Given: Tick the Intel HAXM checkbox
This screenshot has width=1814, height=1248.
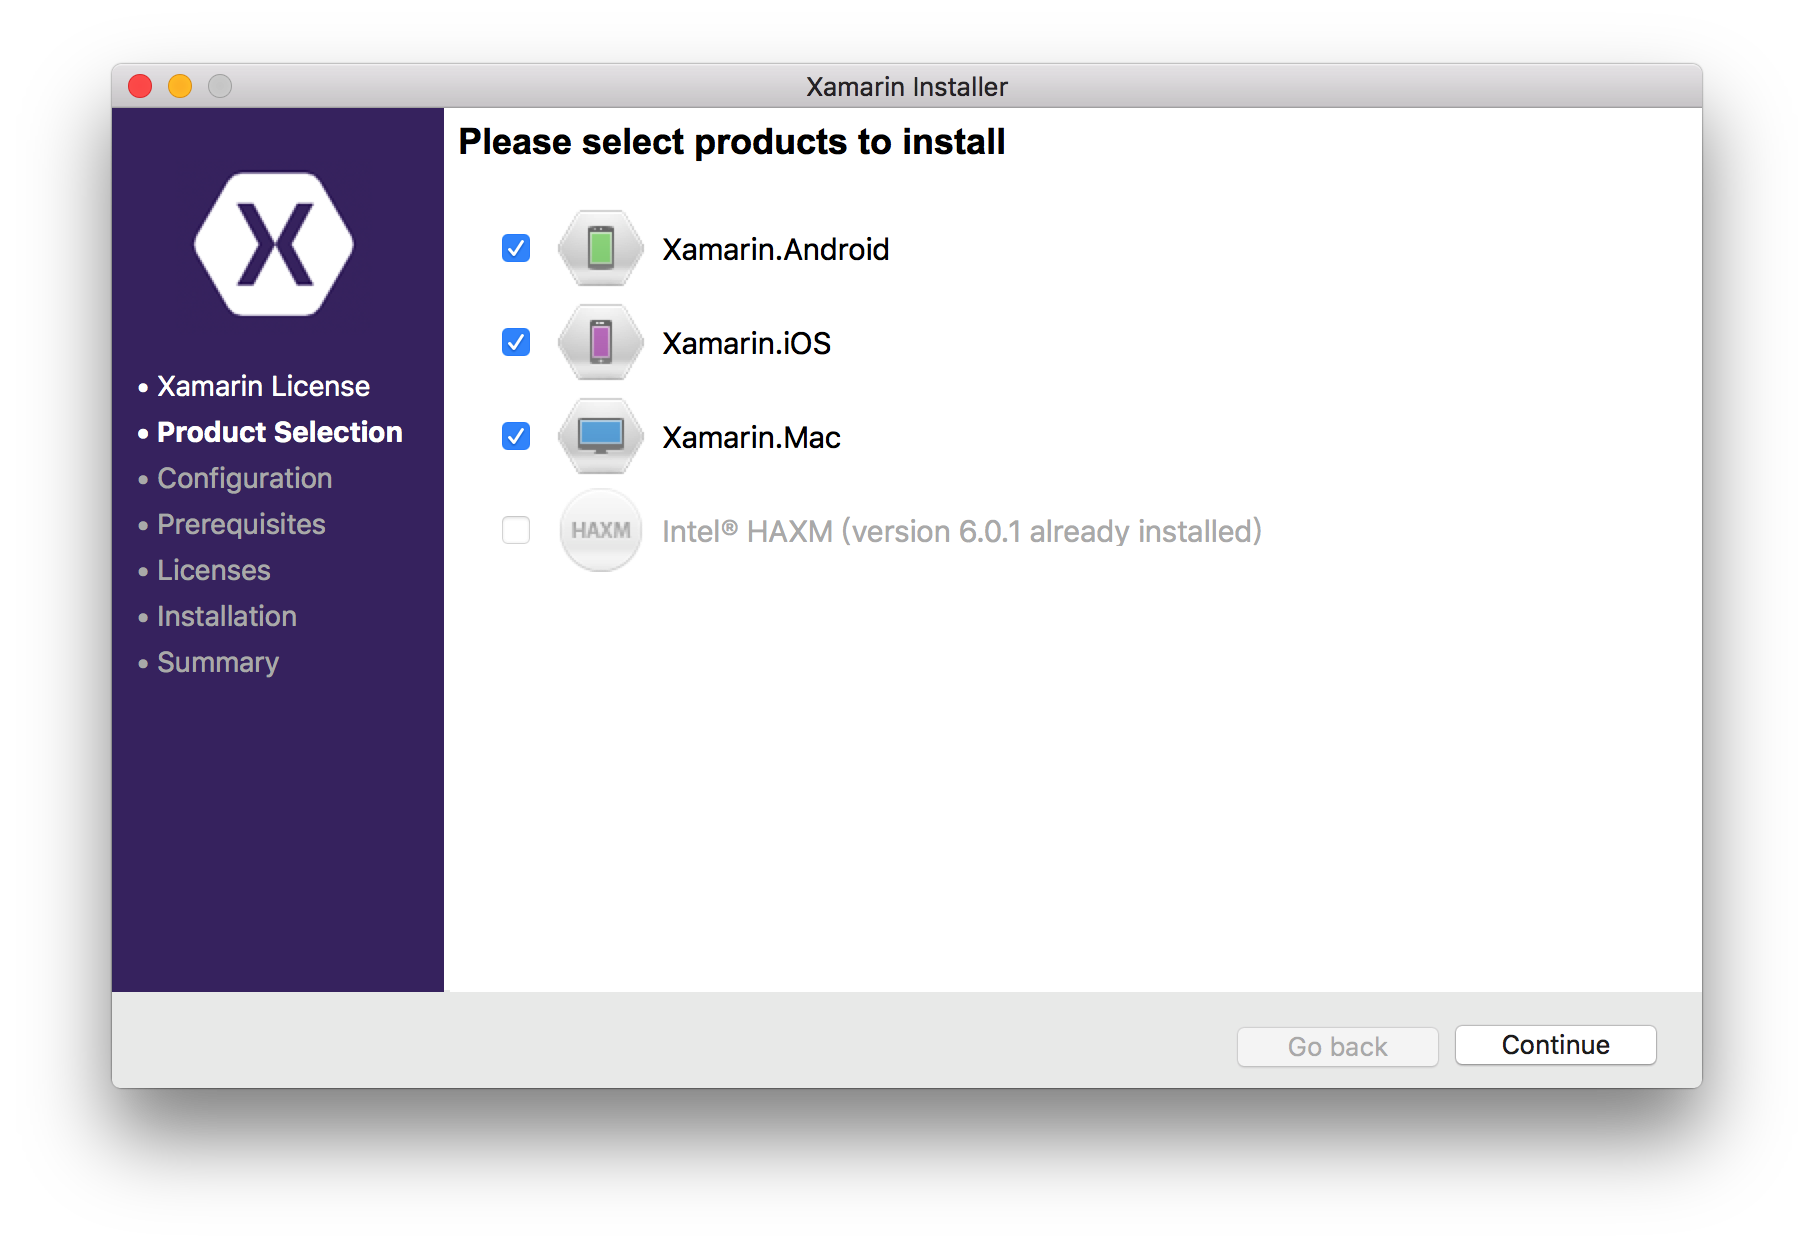Looking at the screenshot, I should pos(516,530).
